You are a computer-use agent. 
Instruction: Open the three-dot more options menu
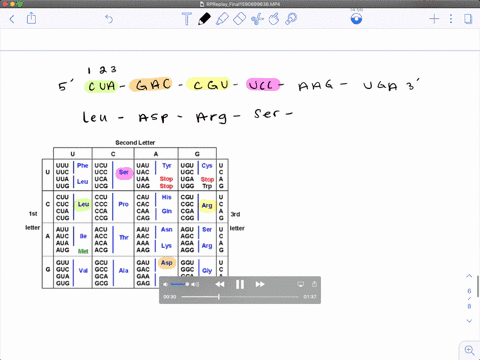[451, 19]
